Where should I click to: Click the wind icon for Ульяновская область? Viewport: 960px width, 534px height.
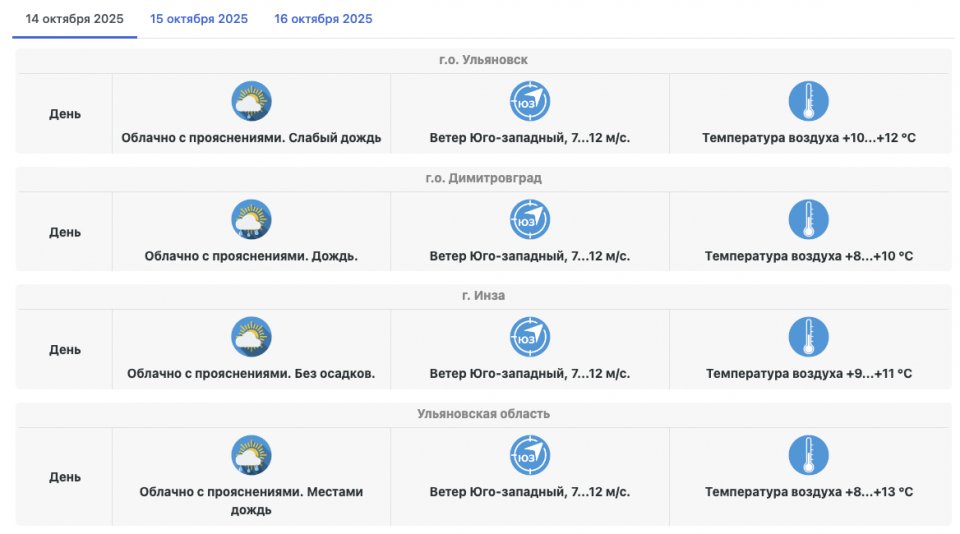530,455
